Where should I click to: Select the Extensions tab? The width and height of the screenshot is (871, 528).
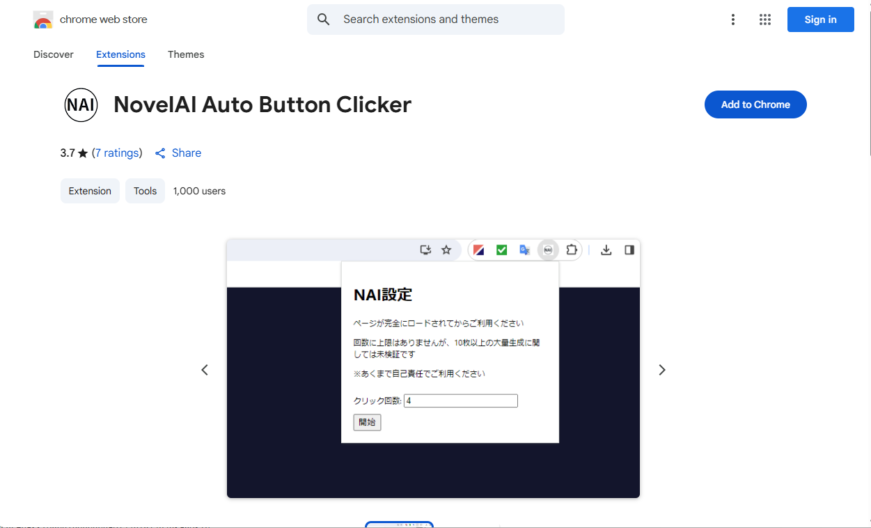click(121, 54)
